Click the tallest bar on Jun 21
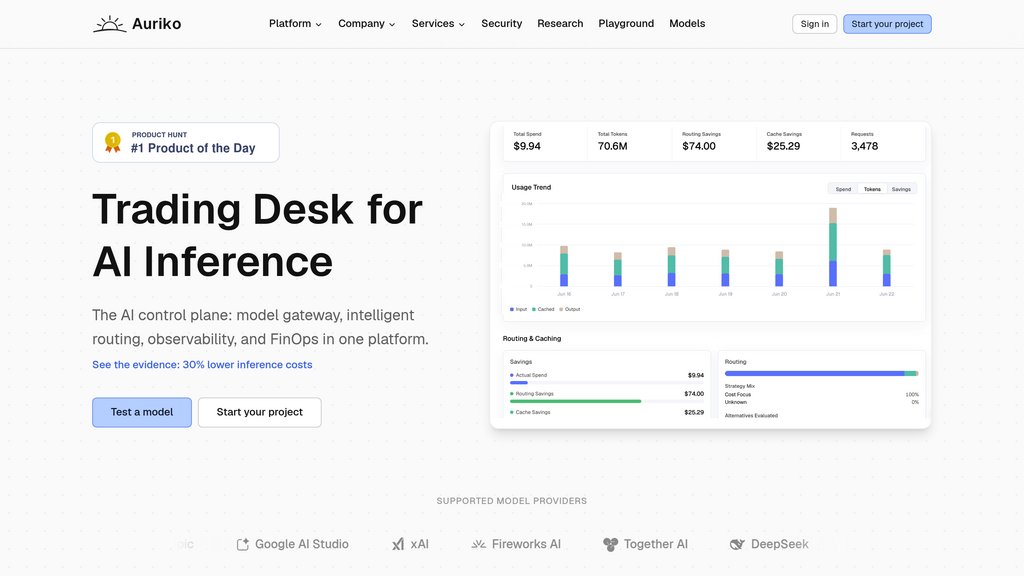This screenshot has height=576, width=1024. click(x=833, y=247)
